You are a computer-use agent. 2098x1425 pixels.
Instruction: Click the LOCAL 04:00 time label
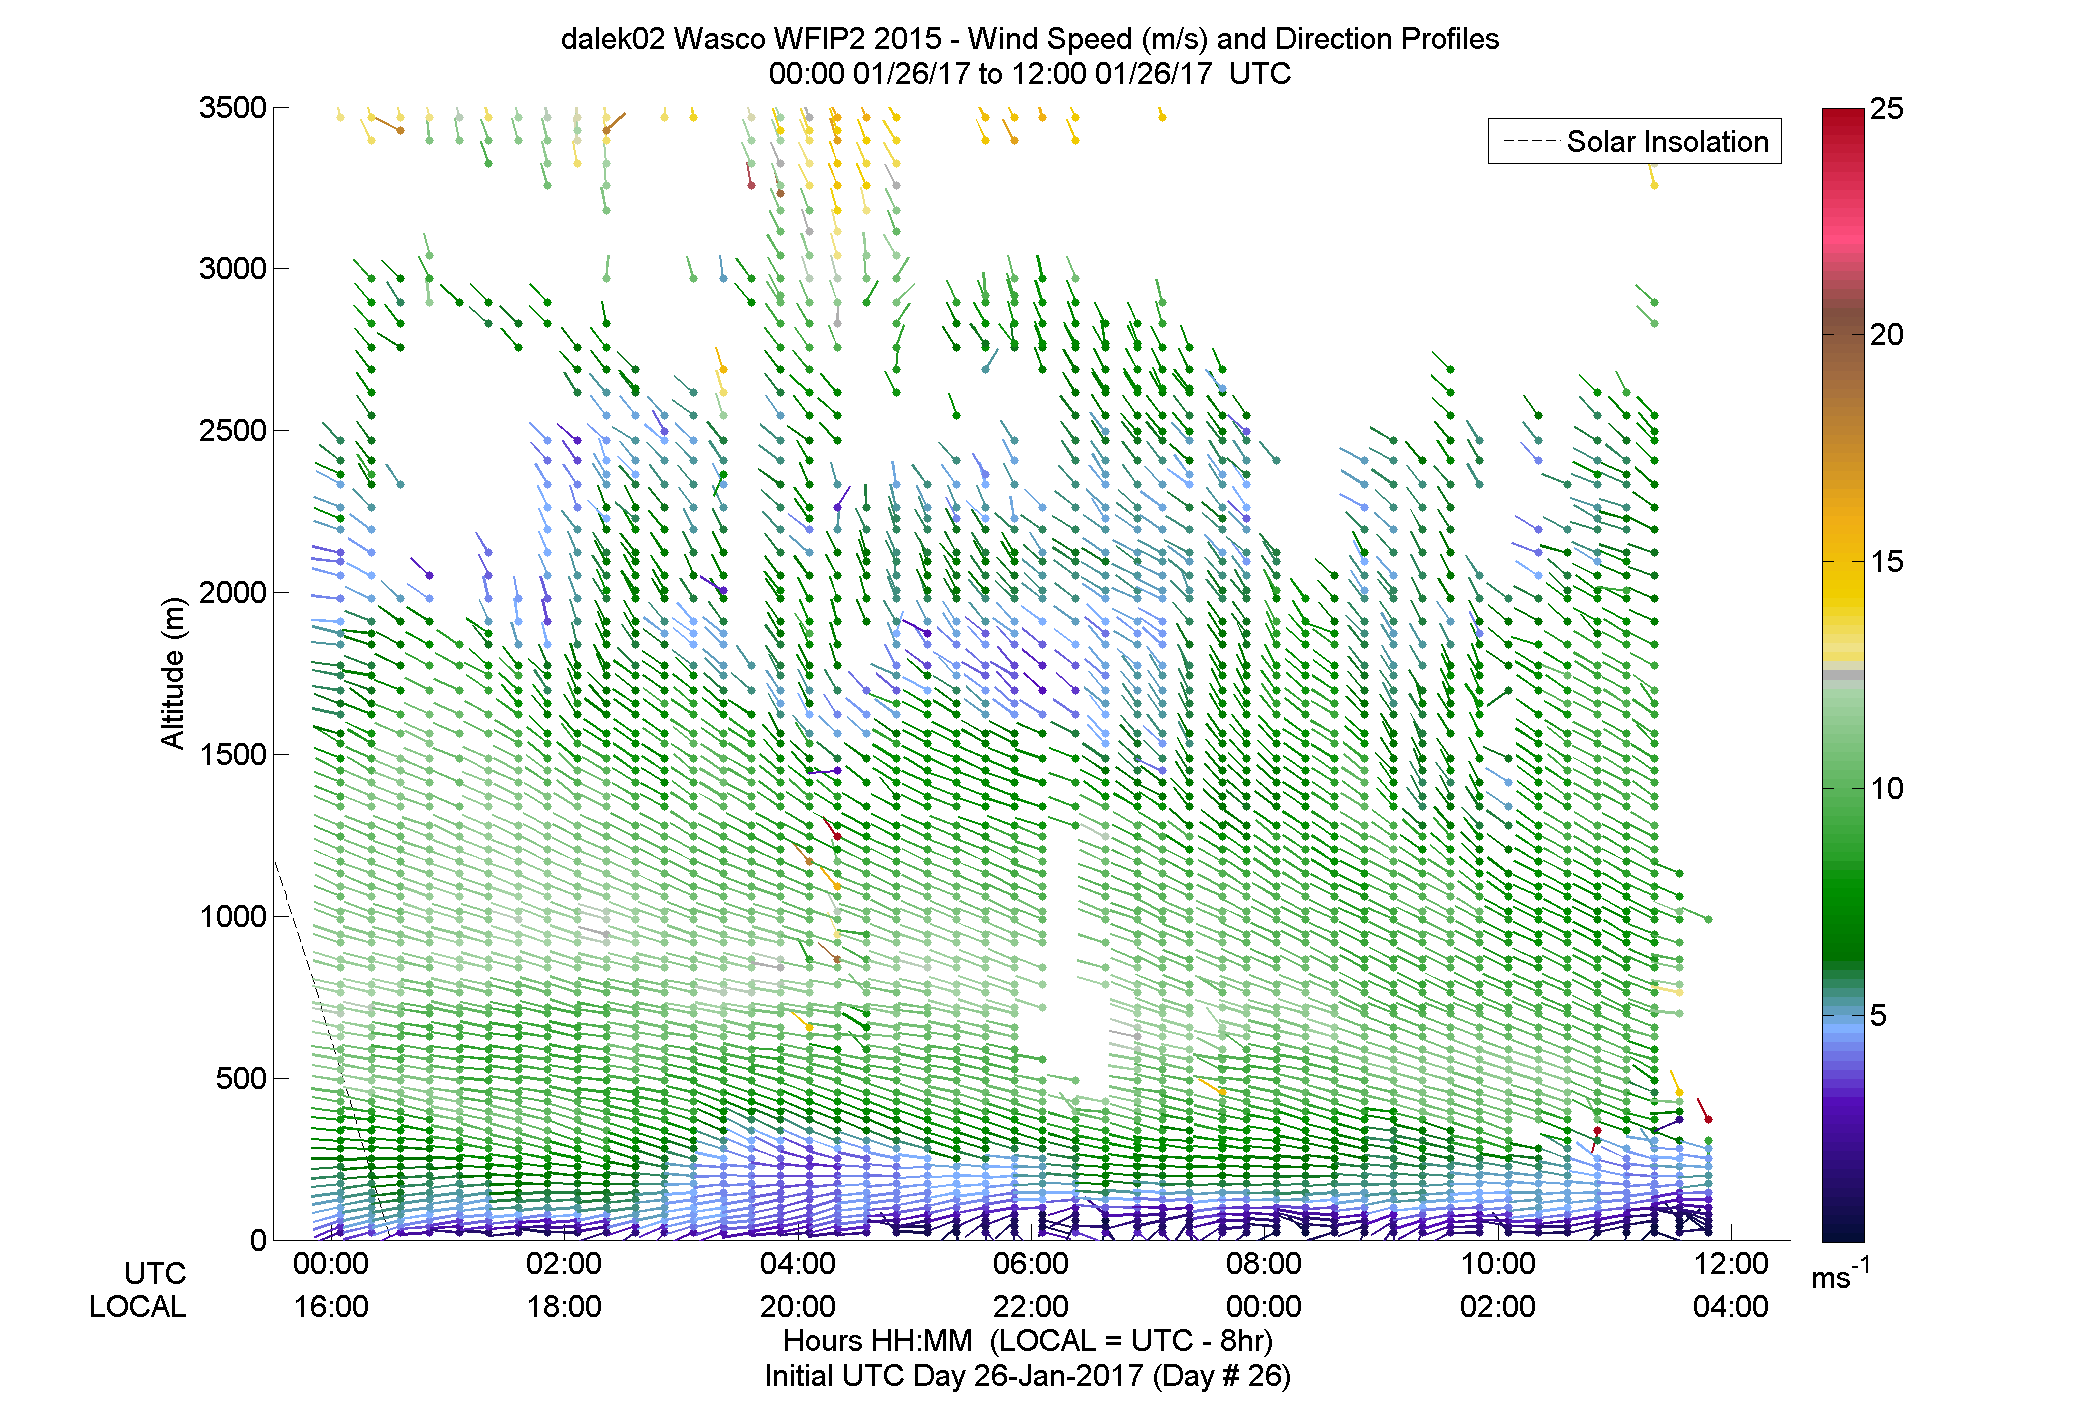click(x=1731, y=1307)
